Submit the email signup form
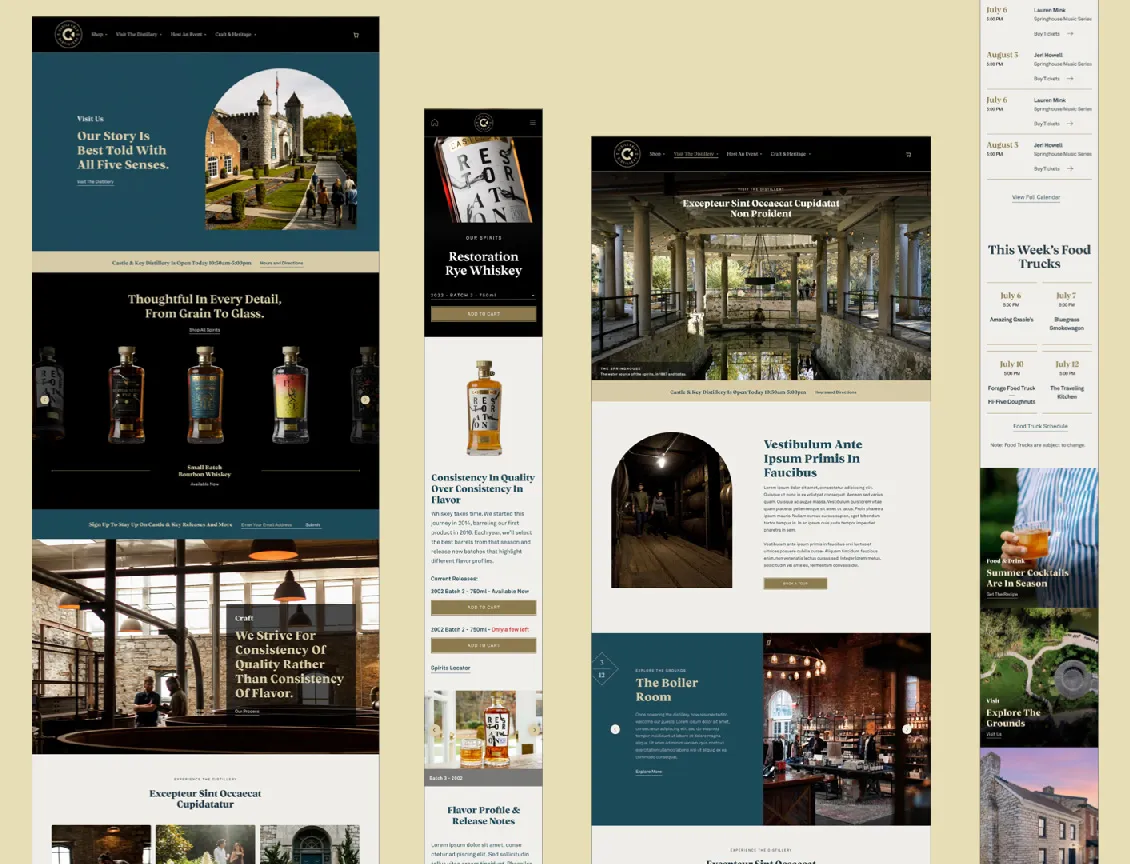The height and width of the screenshot is (864, 1130). coord(313,525)
